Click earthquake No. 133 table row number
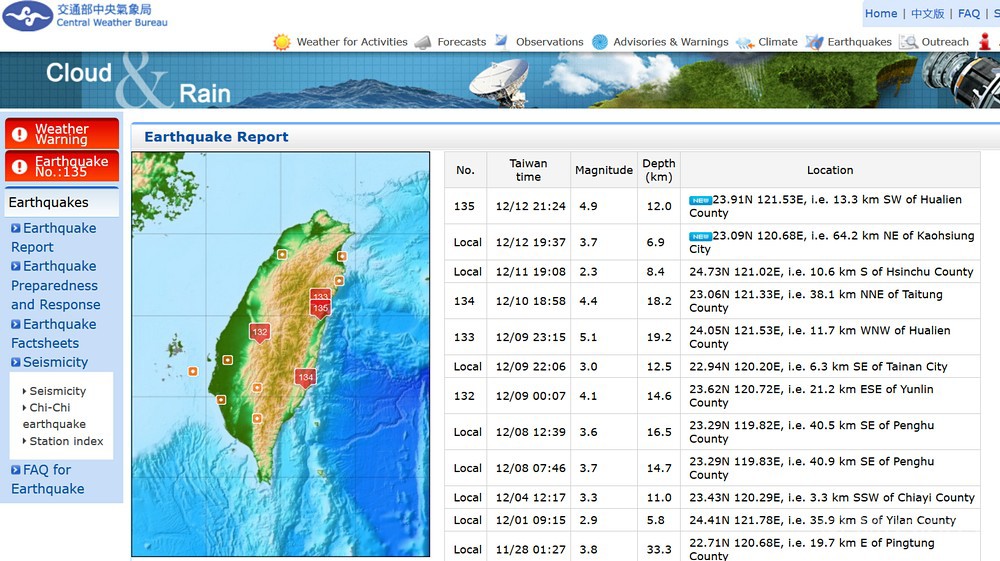1000x561 pixels. (464, 337)
